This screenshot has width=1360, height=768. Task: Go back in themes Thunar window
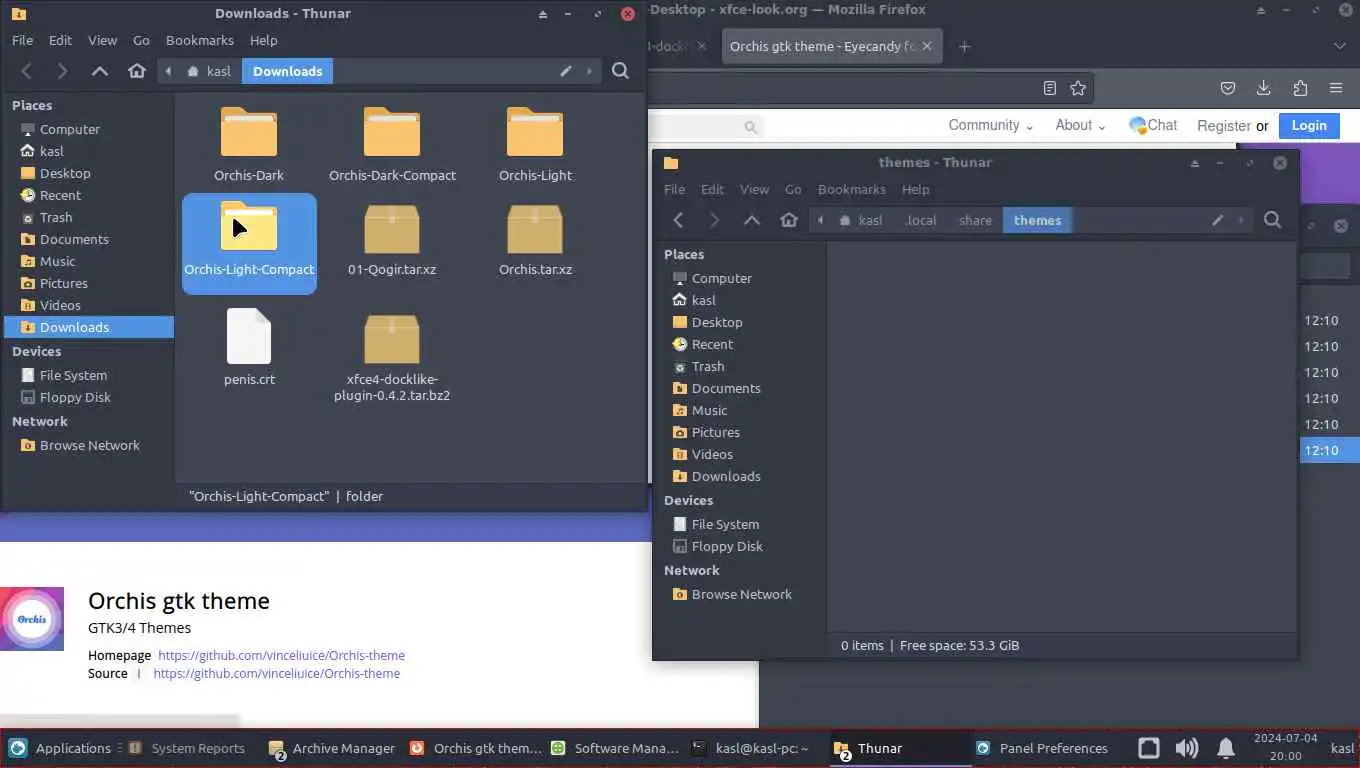(x=678, y=220)
